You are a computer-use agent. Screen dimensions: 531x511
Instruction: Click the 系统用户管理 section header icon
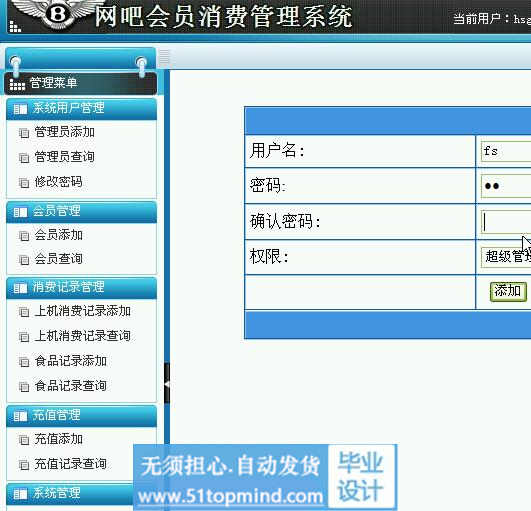20,109
